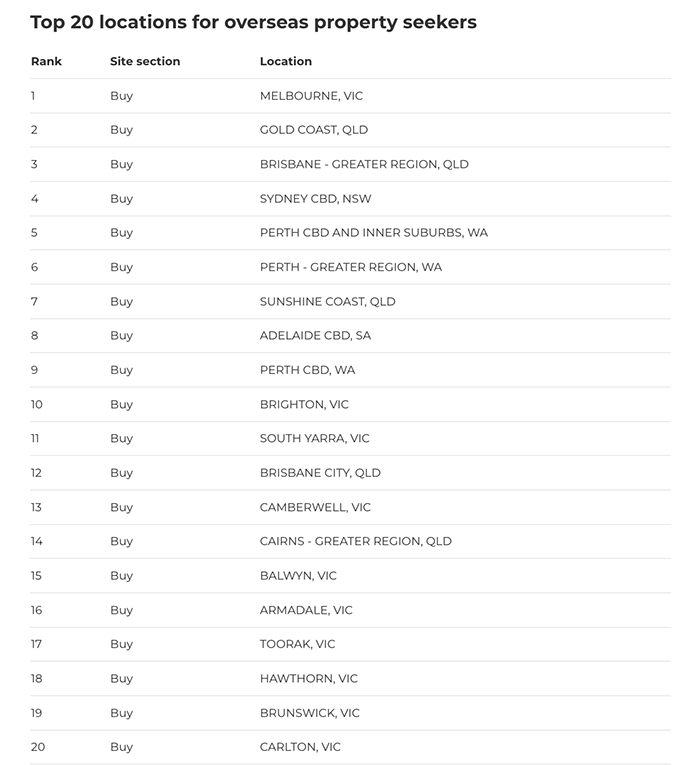Click the SUNSHINE COAST, QLD entry
Viewport: 700px width, 765px height.
[x=327, y=302]
